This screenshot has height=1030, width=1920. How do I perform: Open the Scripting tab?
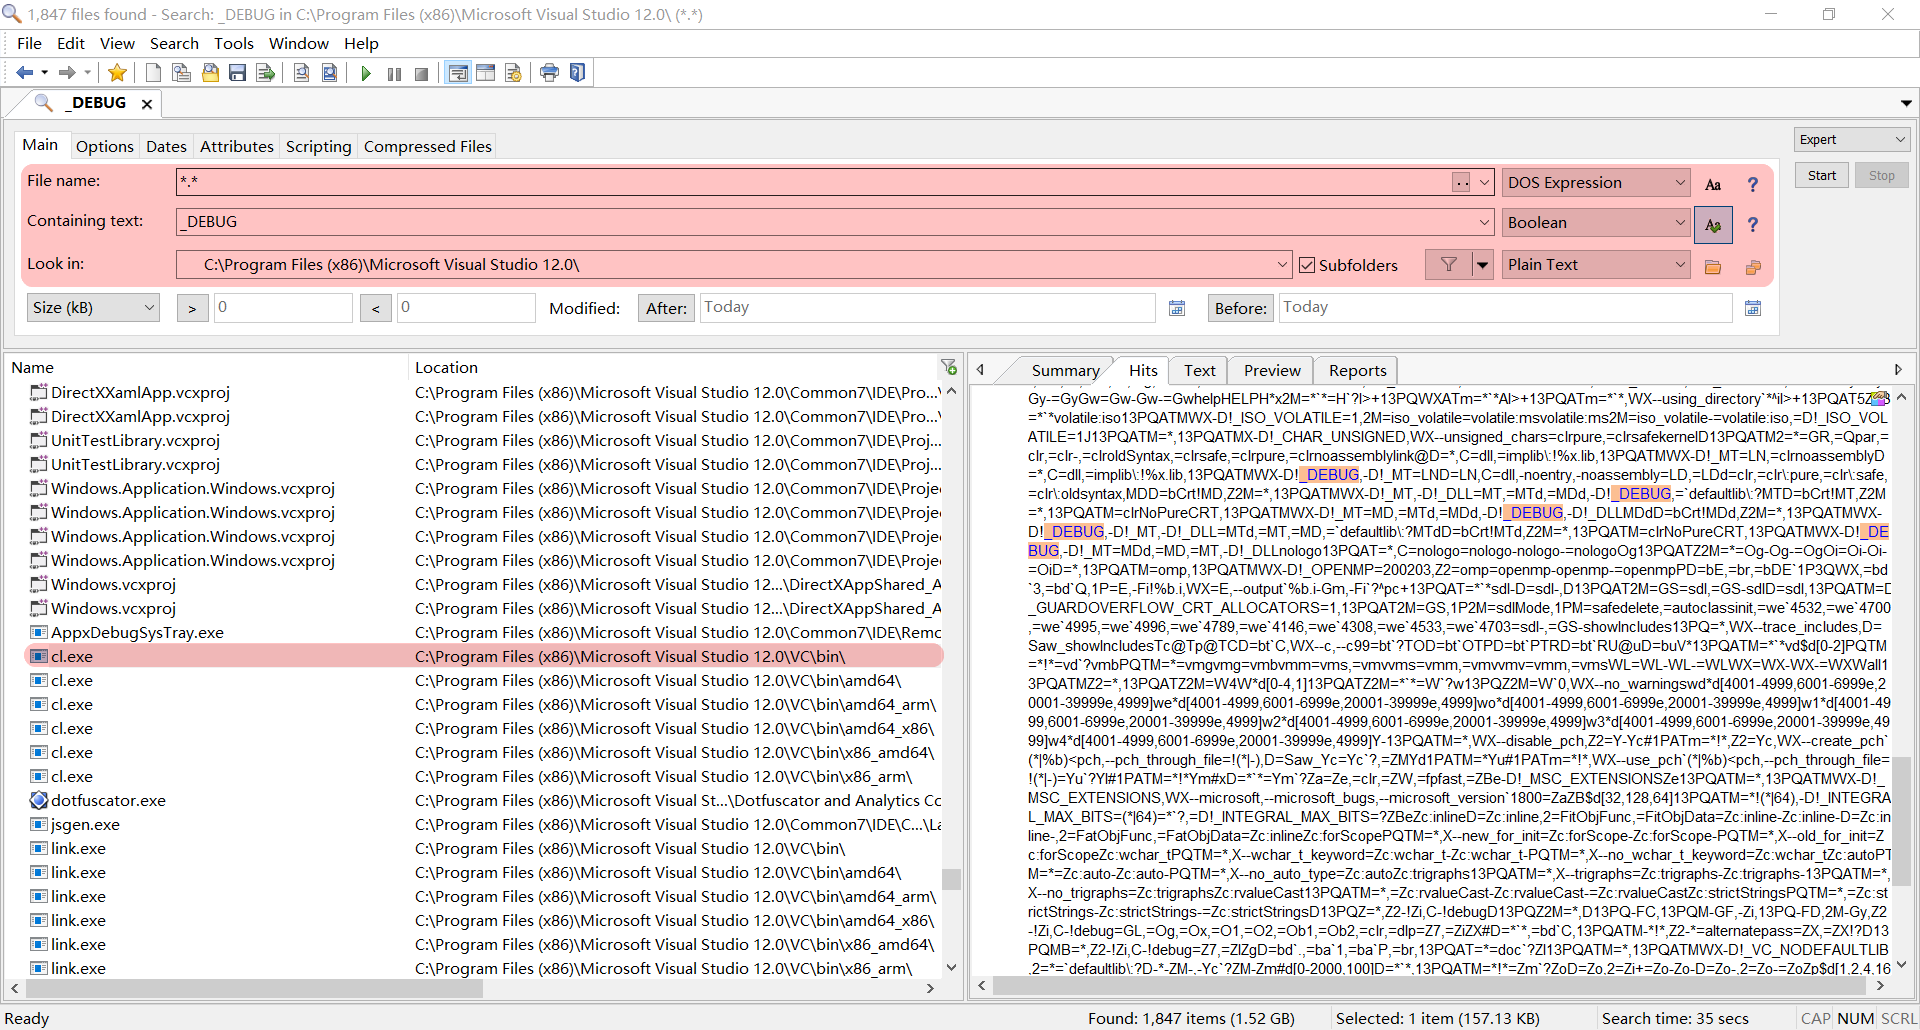click(x=318, y=146)
